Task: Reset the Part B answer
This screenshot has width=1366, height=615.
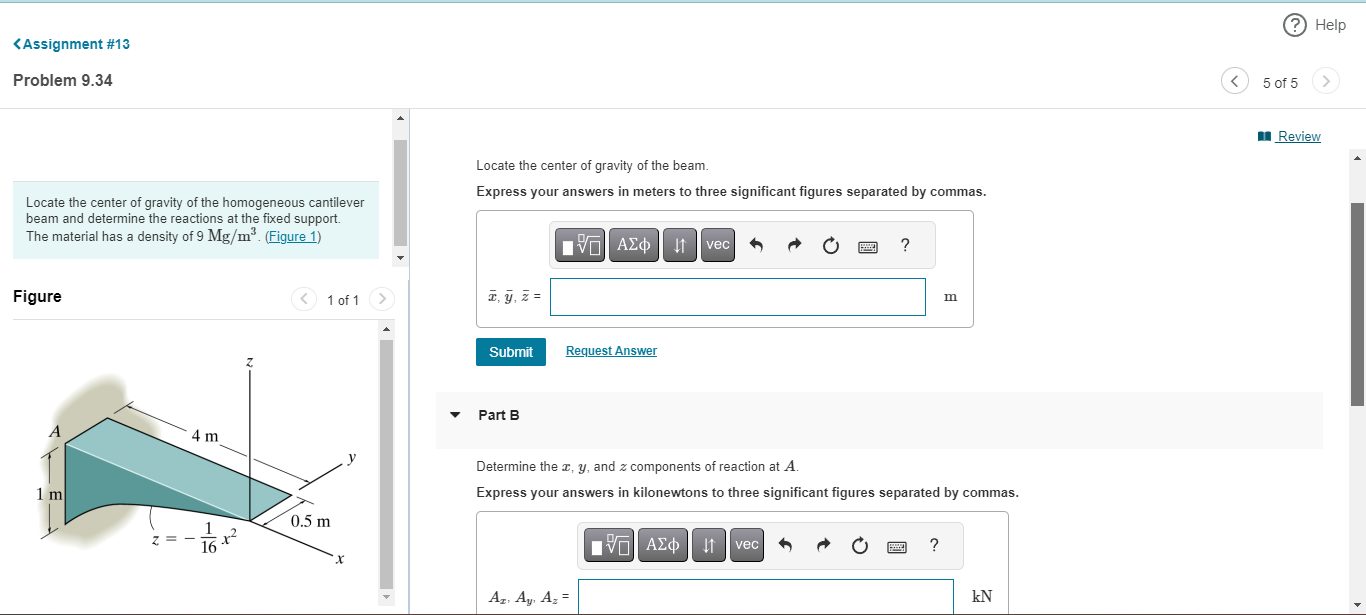Action: point(859,546)
